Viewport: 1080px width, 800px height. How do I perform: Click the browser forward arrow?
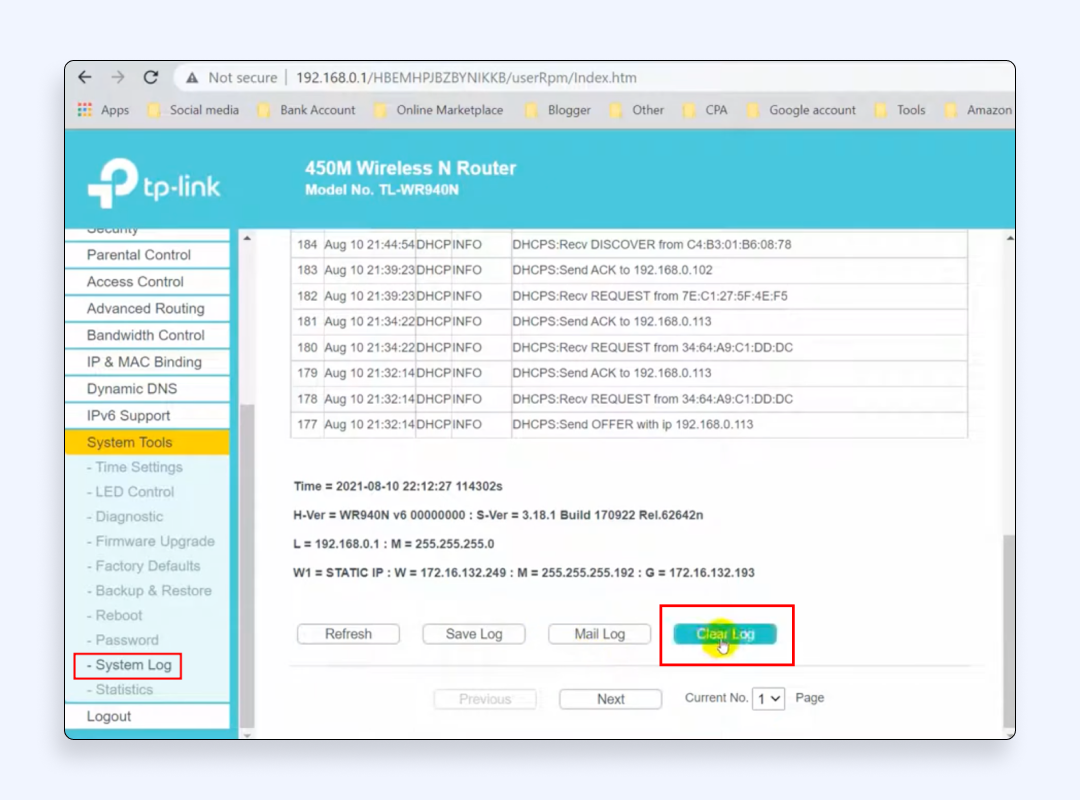tap(118, 77)
